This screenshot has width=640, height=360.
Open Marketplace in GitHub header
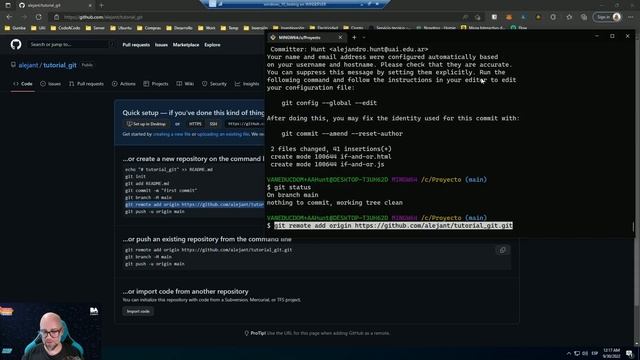[x=186, y=44]
